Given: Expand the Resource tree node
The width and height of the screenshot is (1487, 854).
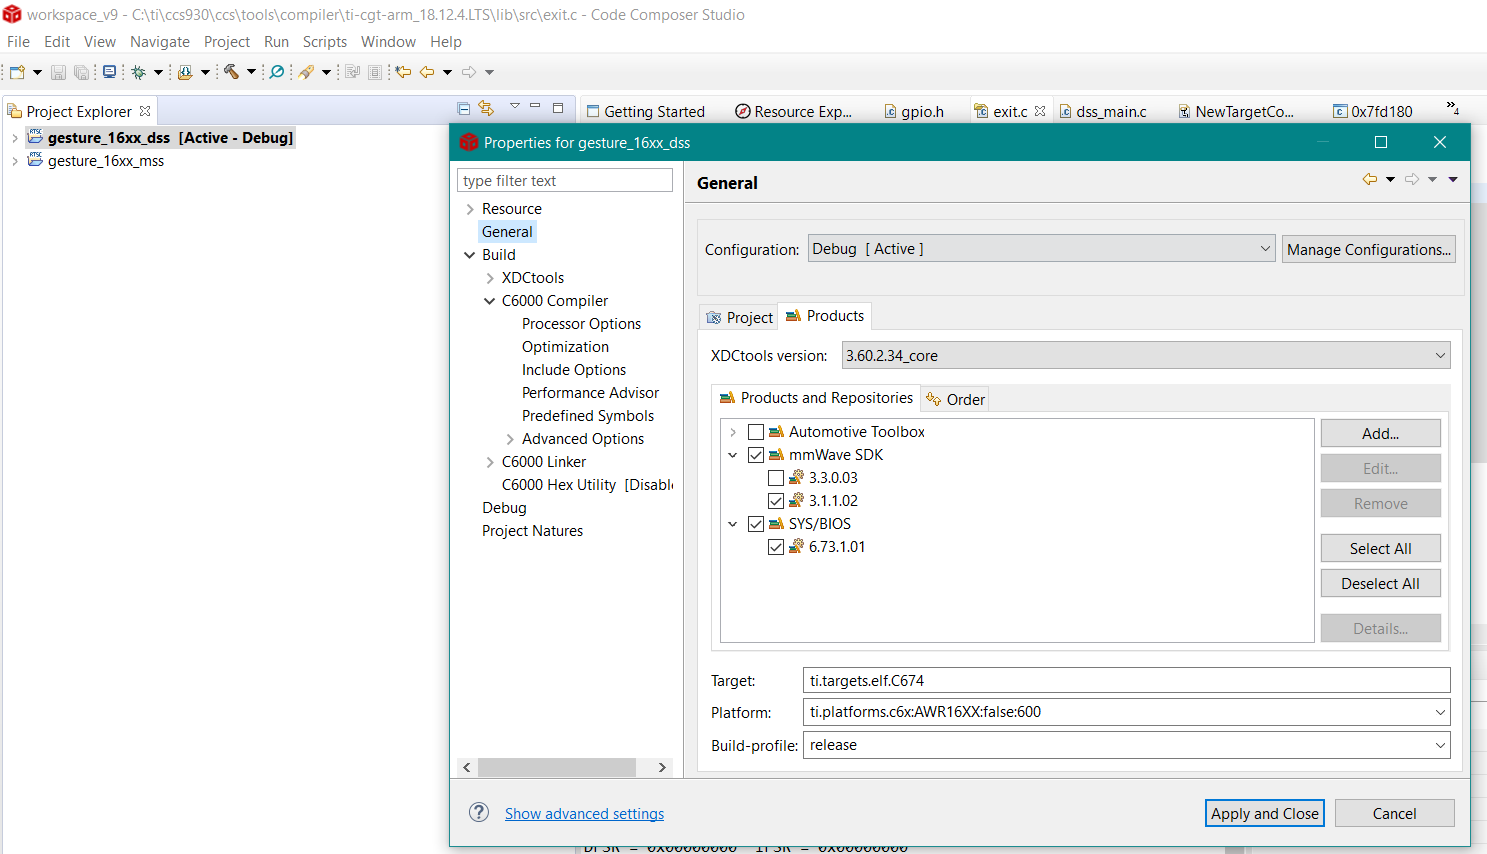Looking at the screenshot, I should [470, 209].
